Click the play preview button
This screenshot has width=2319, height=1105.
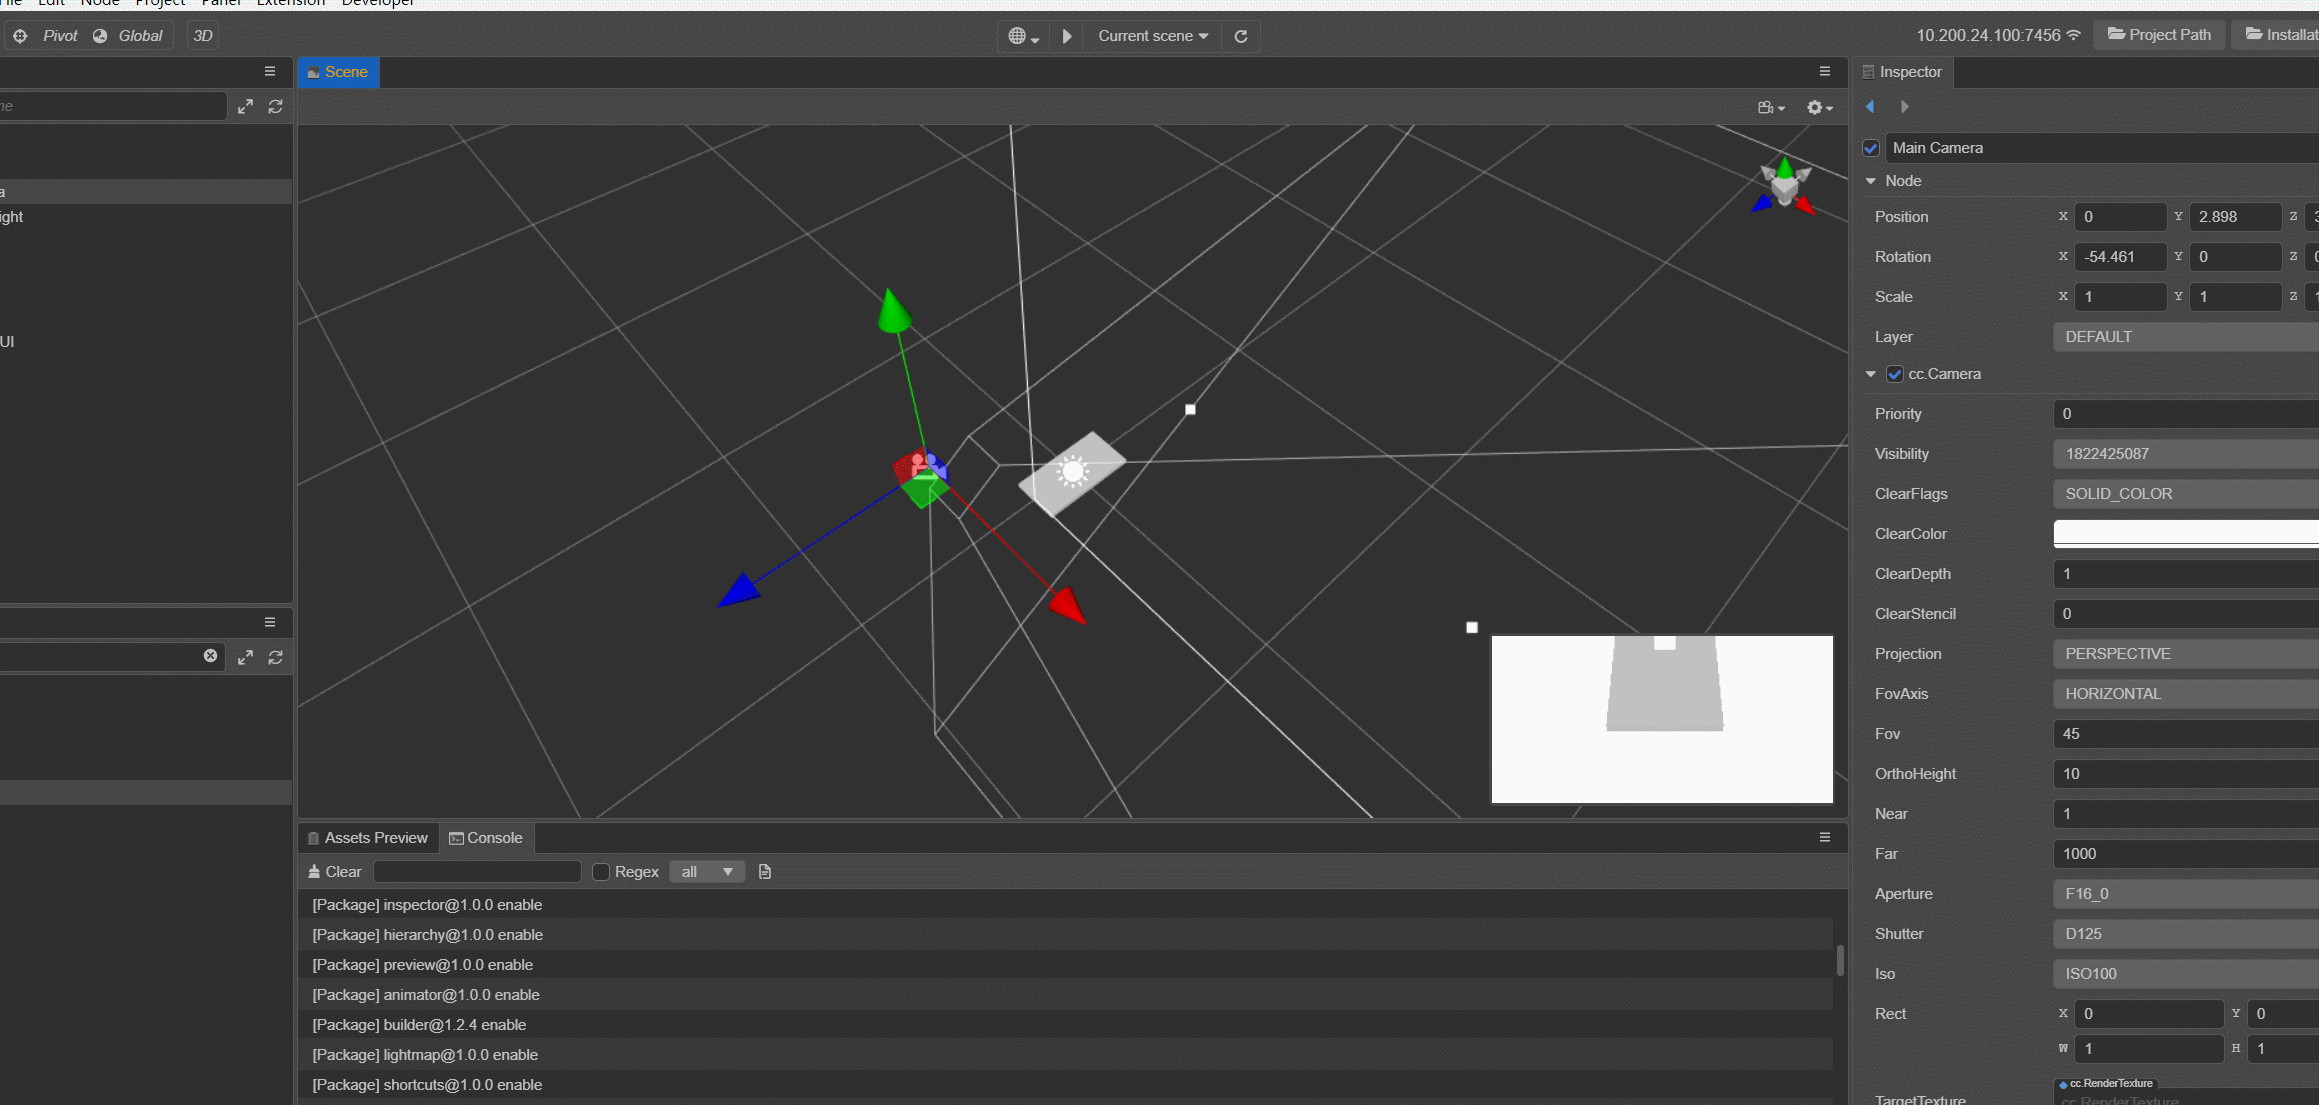click(1067, 36)
